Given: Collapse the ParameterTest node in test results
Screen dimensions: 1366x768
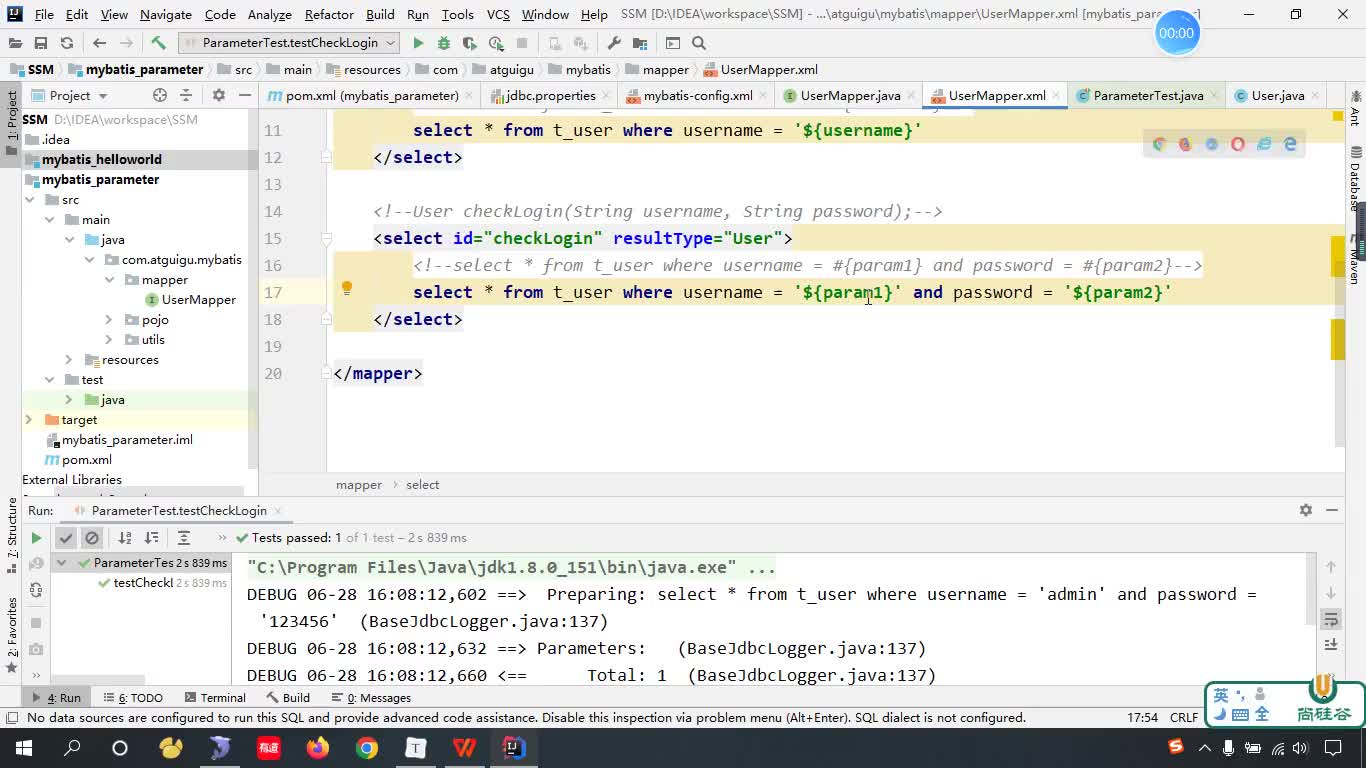Looking at the screenshot, I should [x=62, y=563].
